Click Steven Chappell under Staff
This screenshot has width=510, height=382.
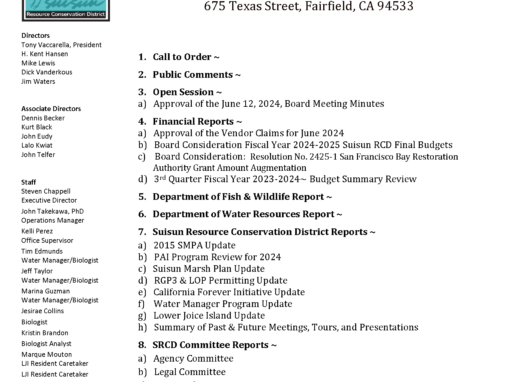click(46, 191)
